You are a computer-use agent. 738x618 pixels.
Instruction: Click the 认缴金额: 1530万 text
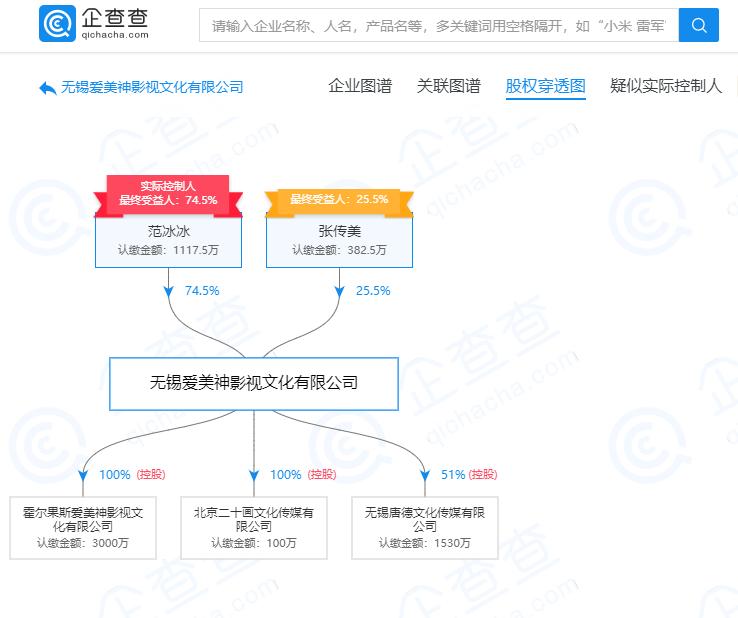click(425, 543)
